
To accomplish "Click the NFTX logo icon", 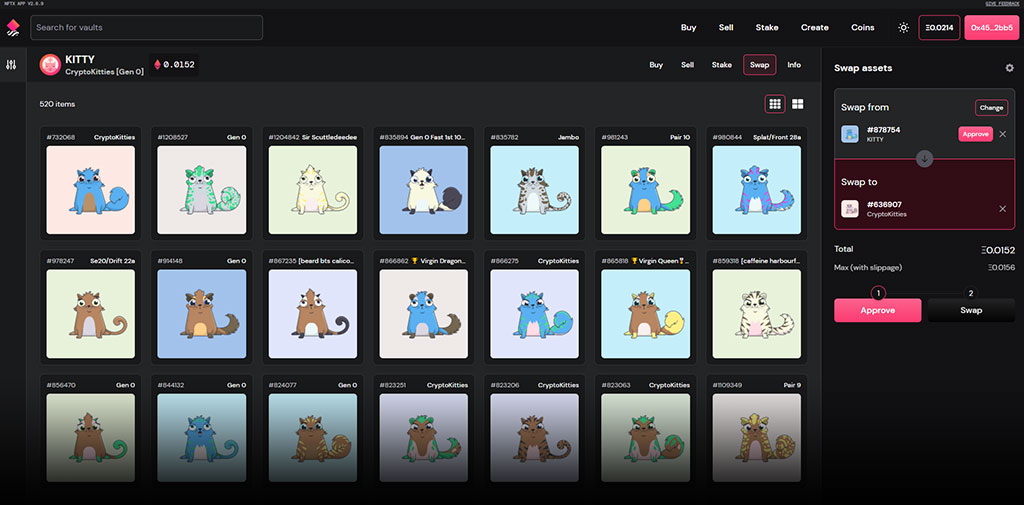I will (x=13, y=27).
